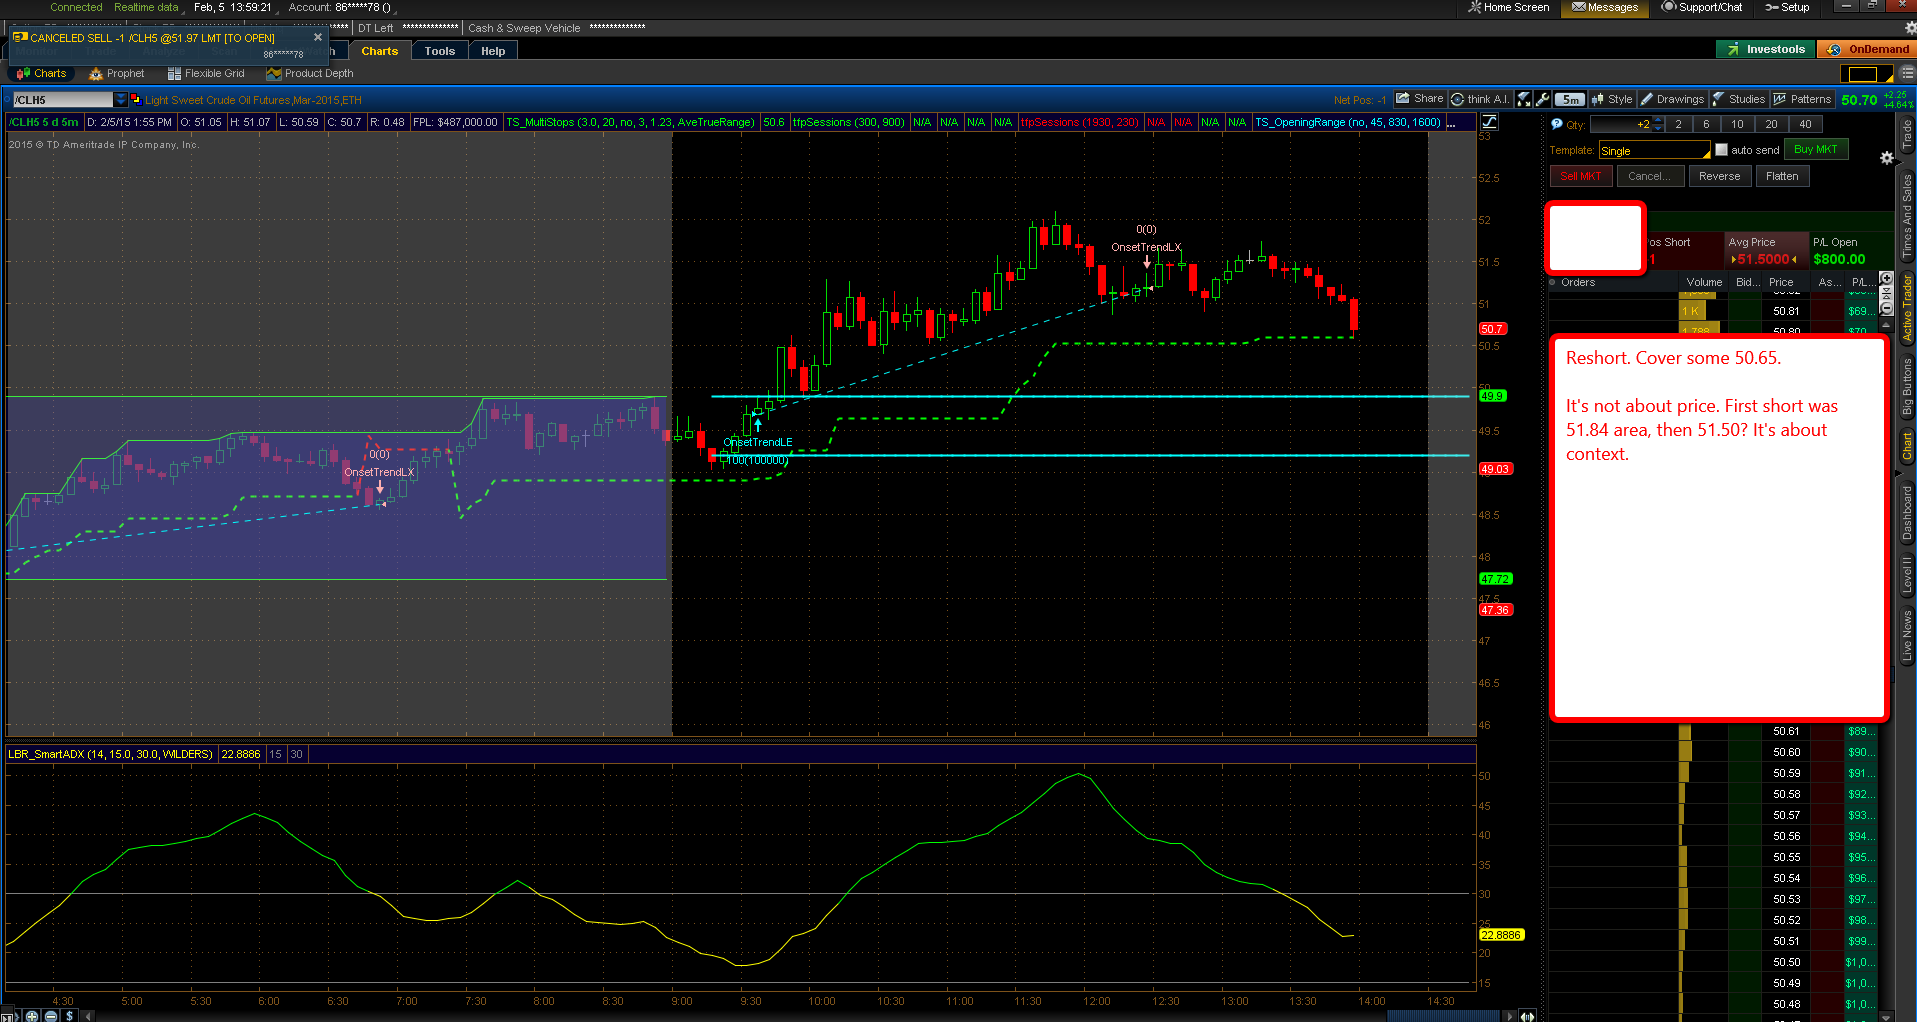The width and height of the screenshot is (1917, 1022).
Task: Go to Home Screen
Action: tap(1508, 7)
